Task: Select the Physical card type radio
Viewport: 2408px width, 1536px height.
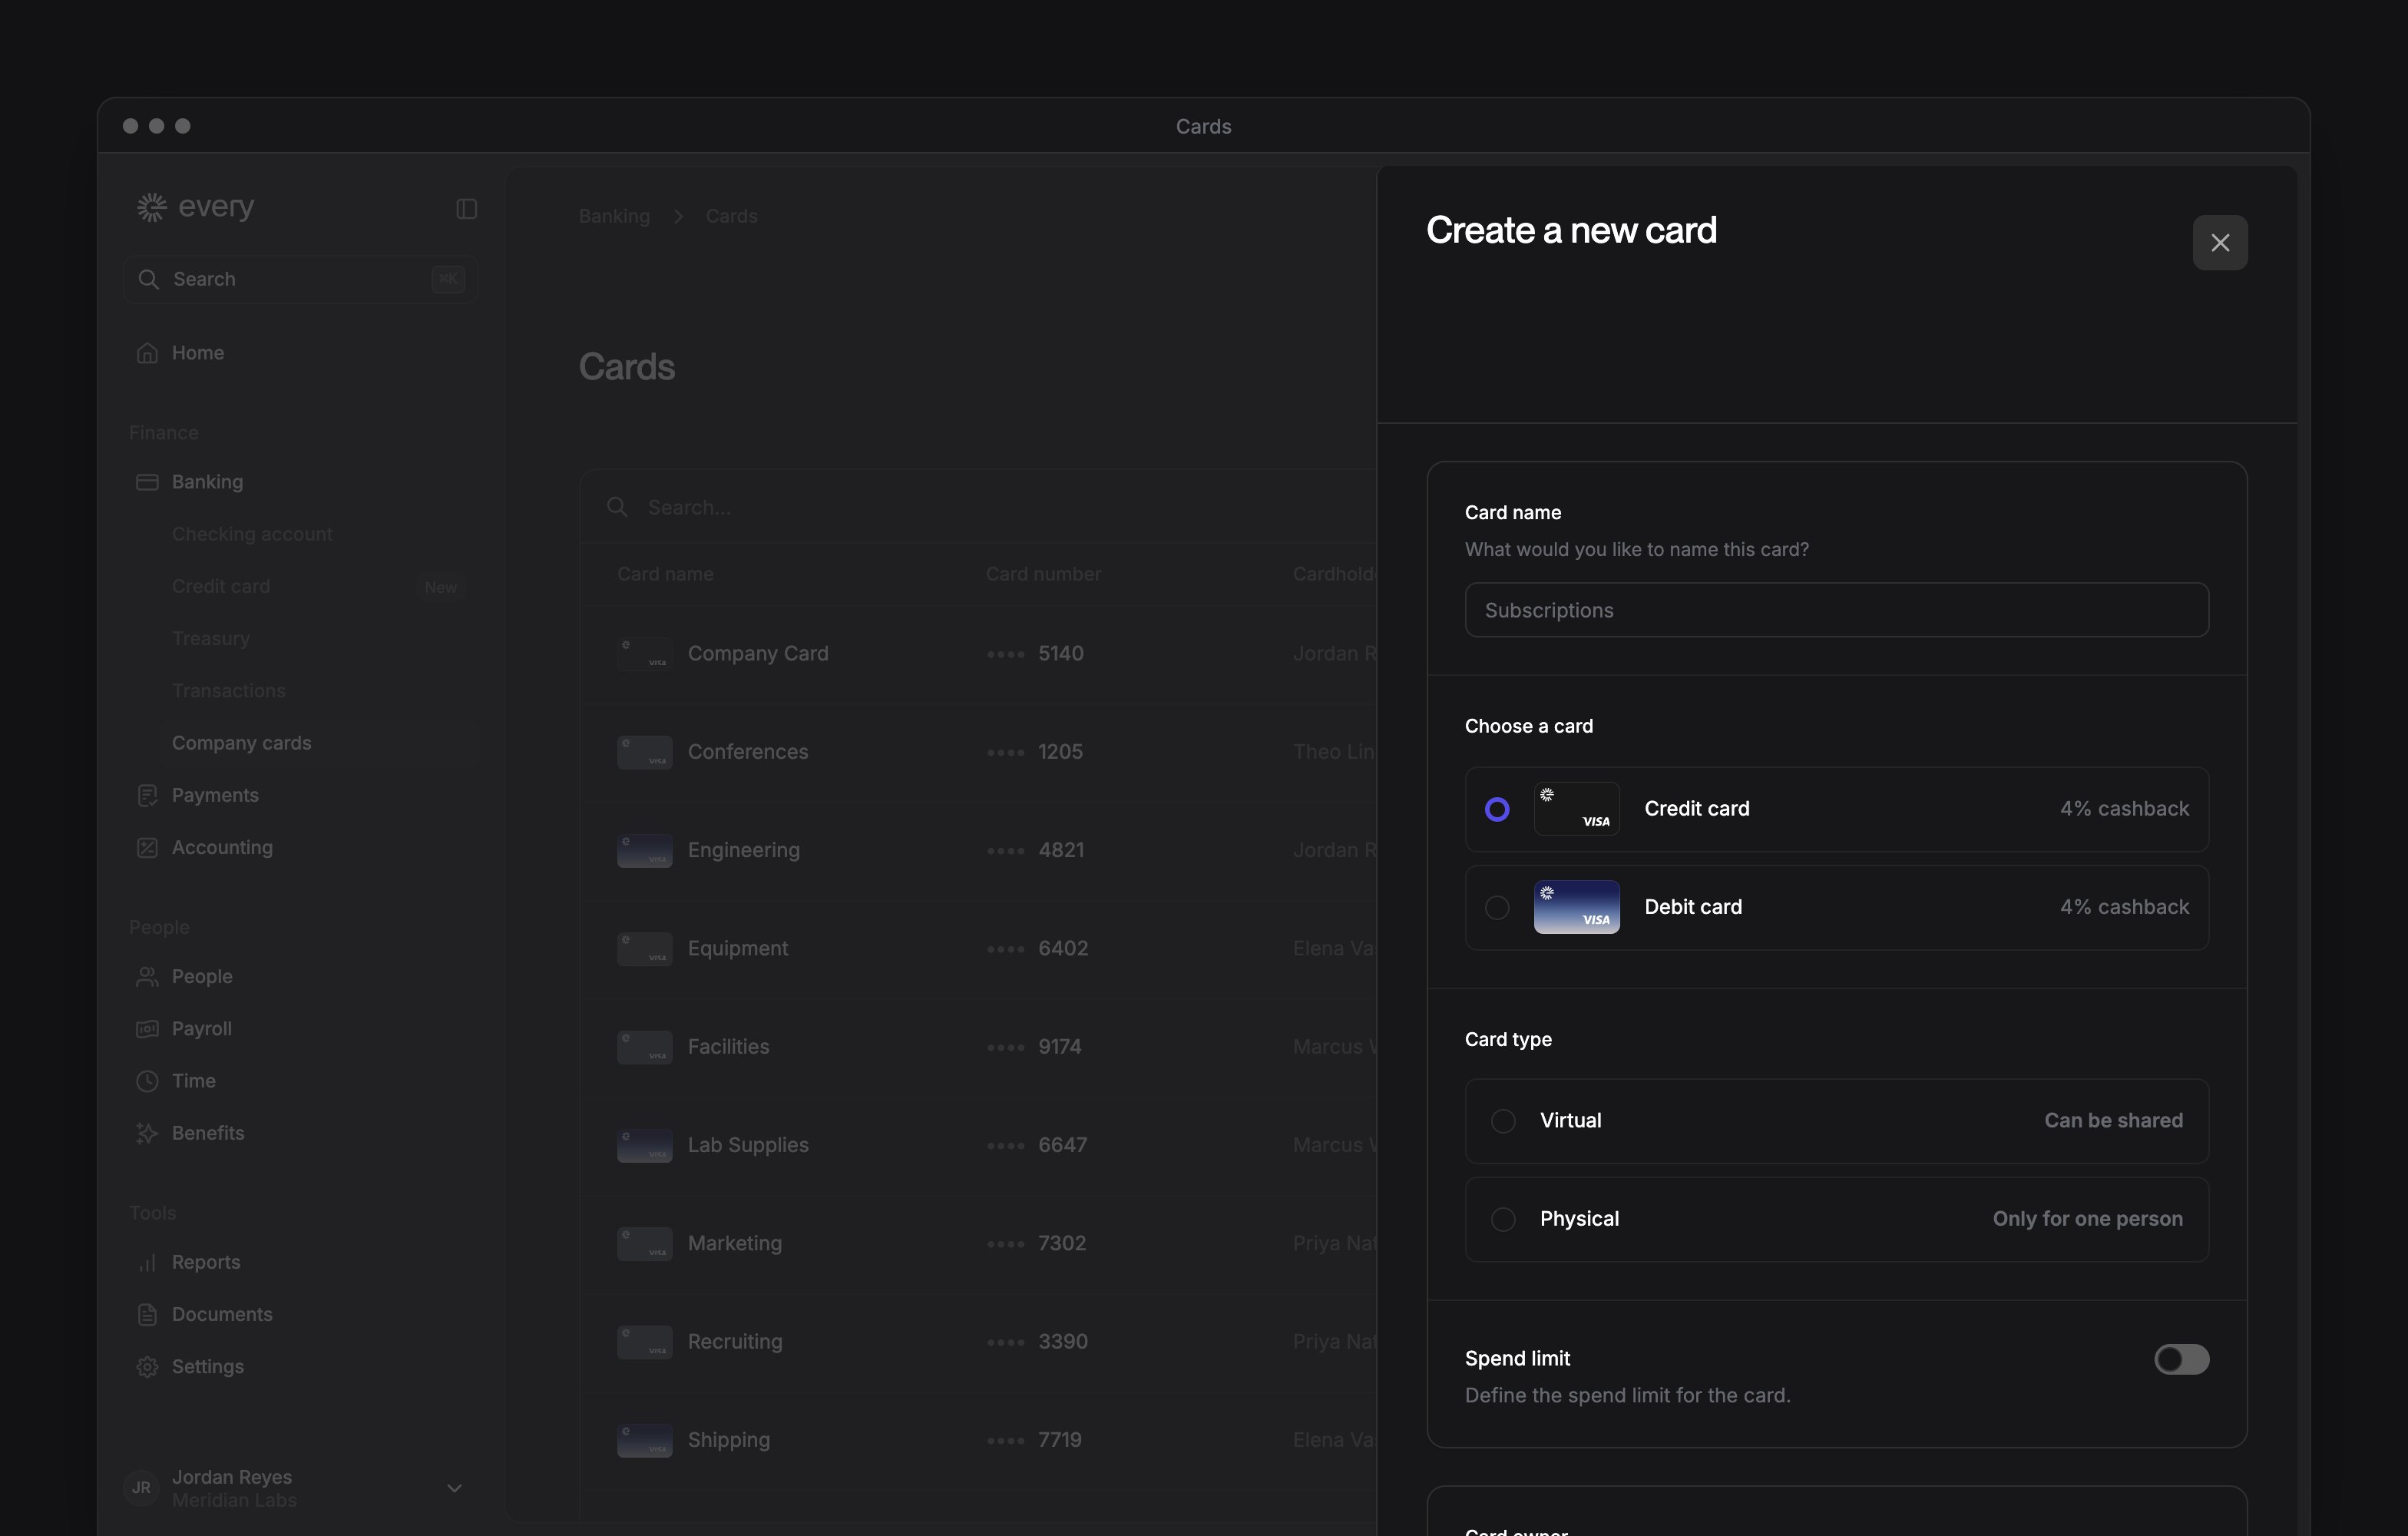Action: click(x=1502, y=1219)
